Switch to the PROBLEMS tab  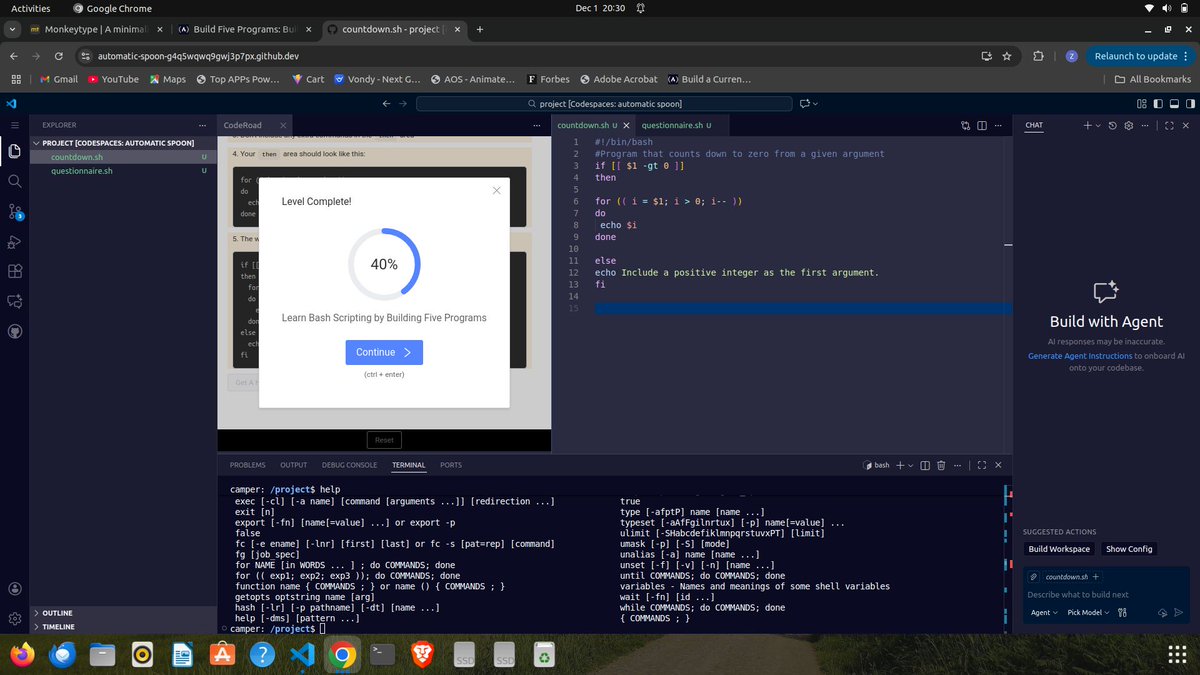coord(248,465)
